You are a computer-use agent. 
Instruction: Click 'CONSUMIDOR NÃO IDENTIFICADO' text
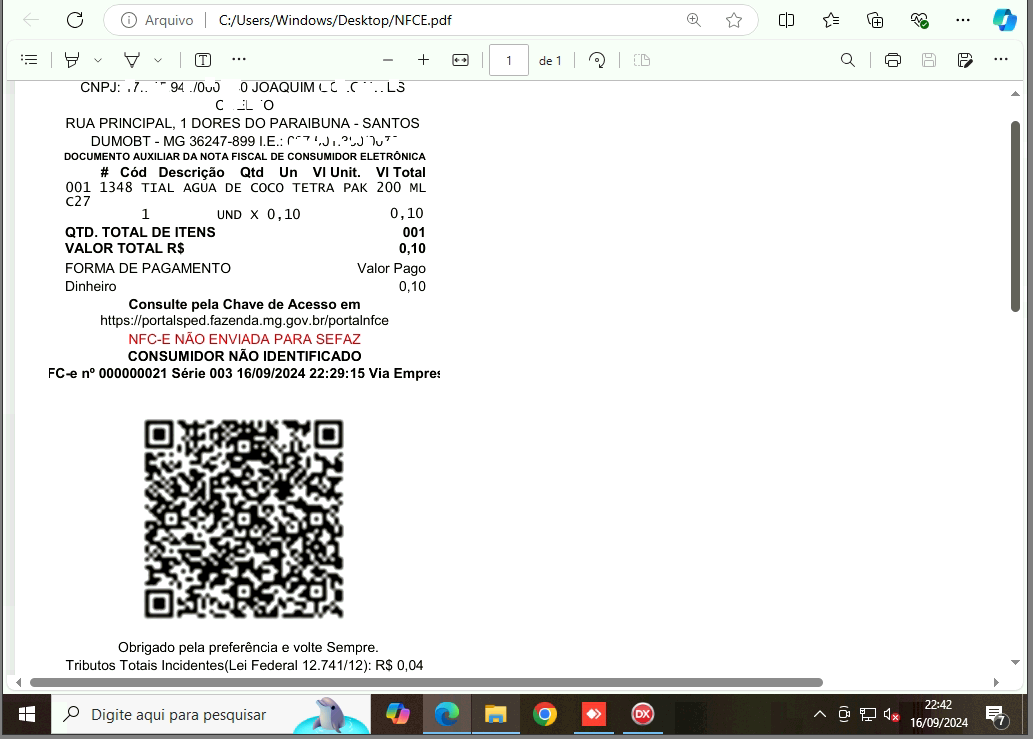[x=244, y=356]
